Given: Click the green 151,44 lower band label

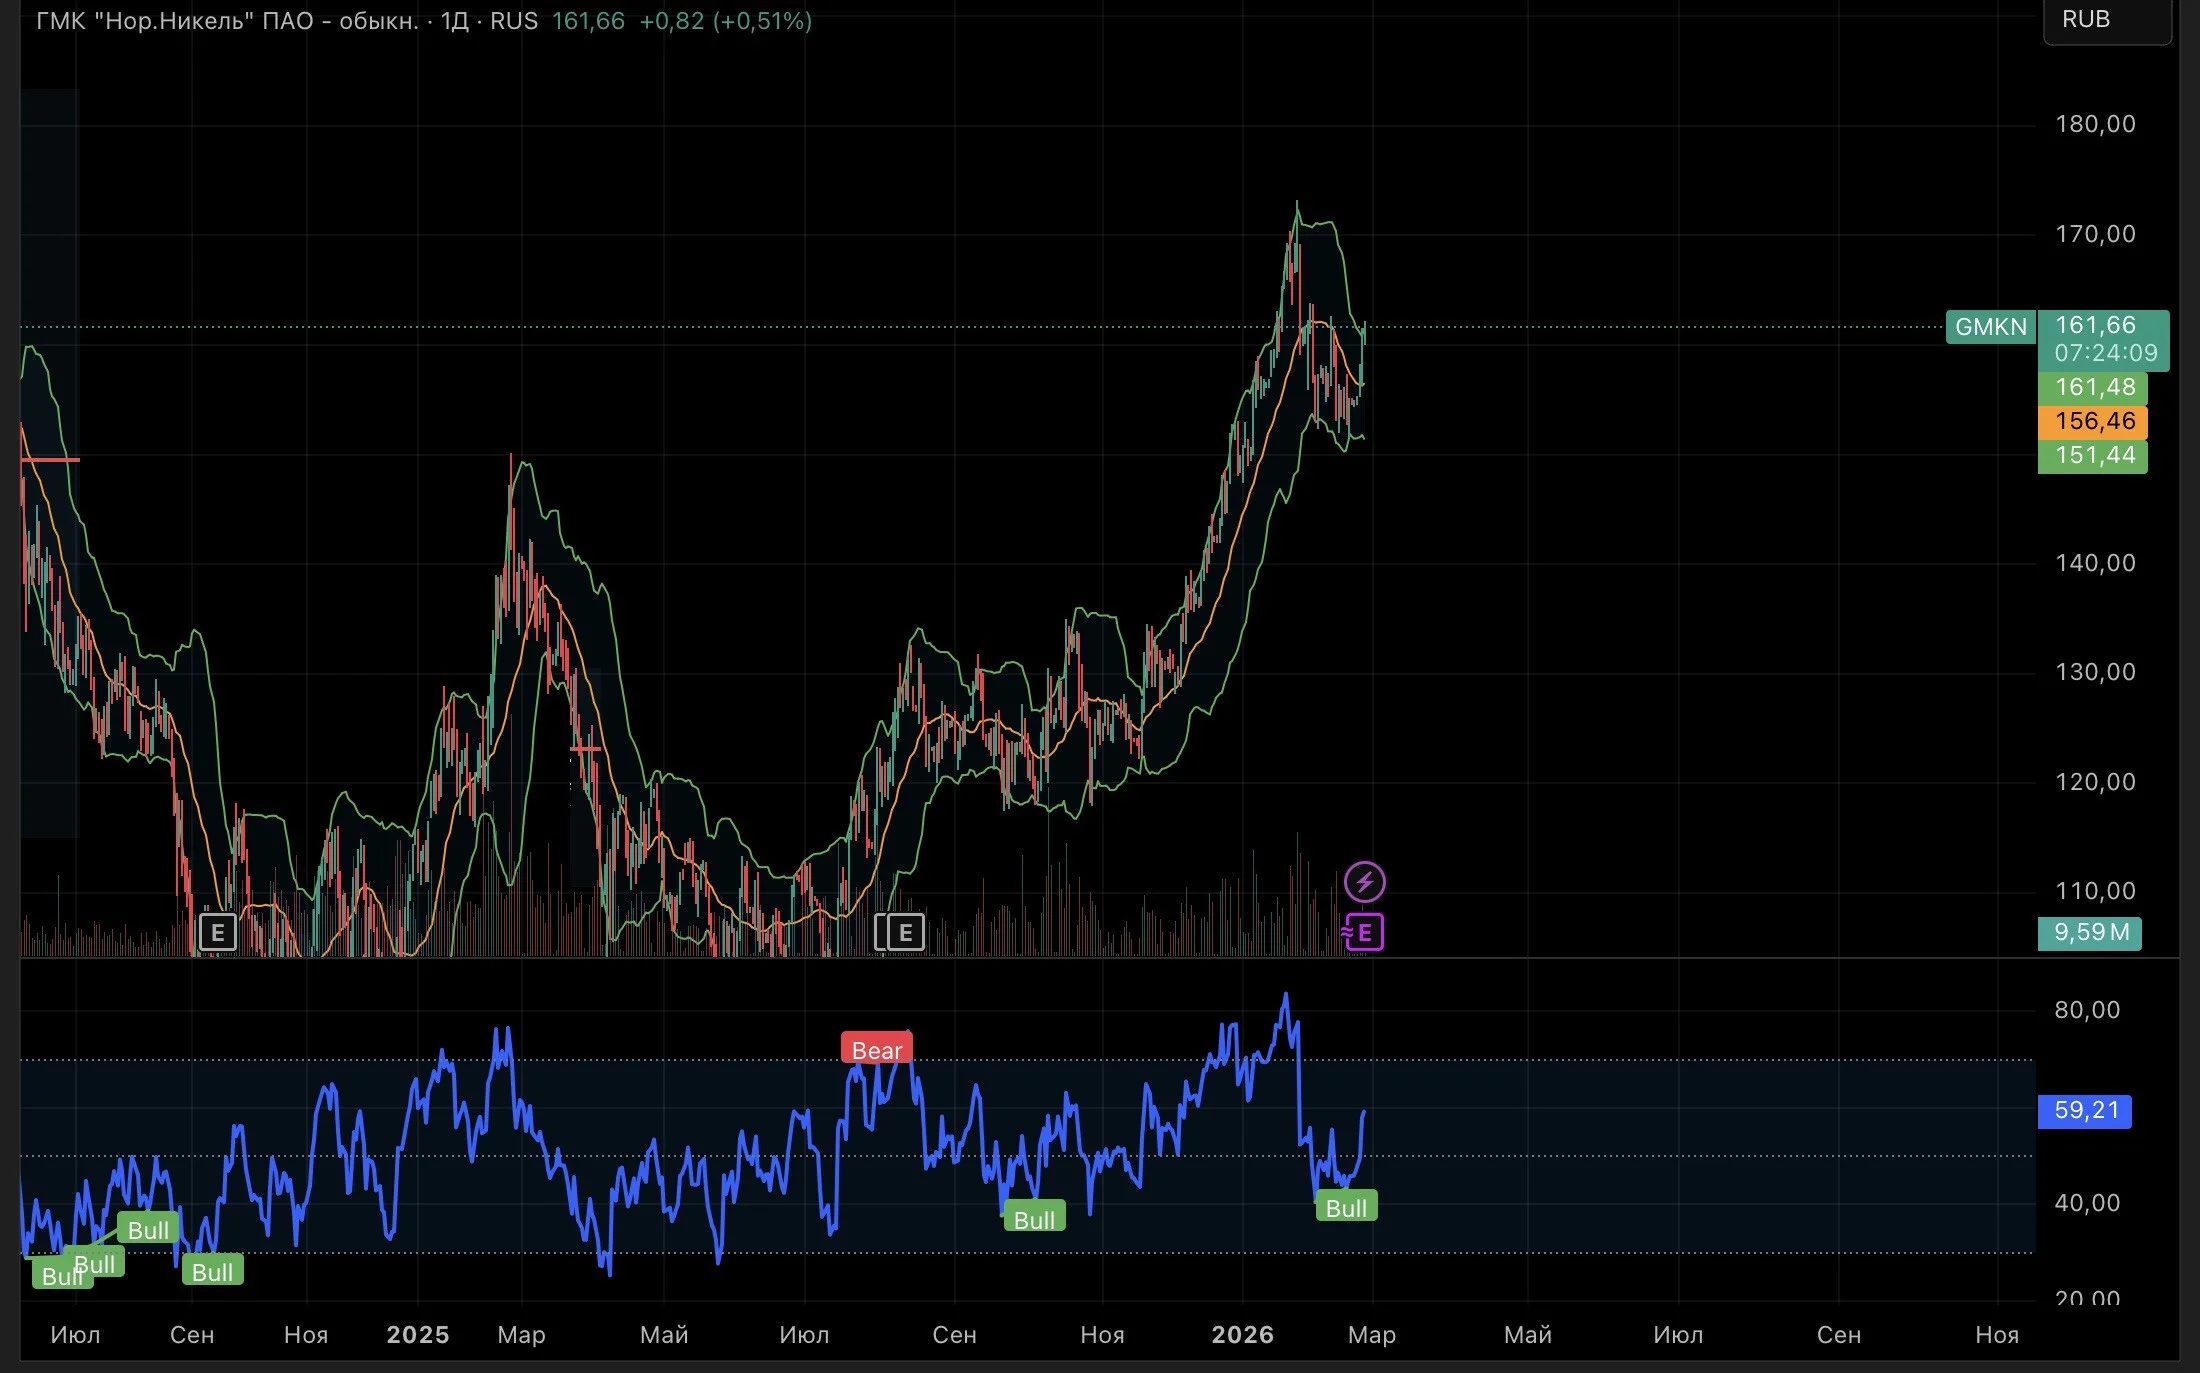Looking at the screenshot, I should (2093, 456).
